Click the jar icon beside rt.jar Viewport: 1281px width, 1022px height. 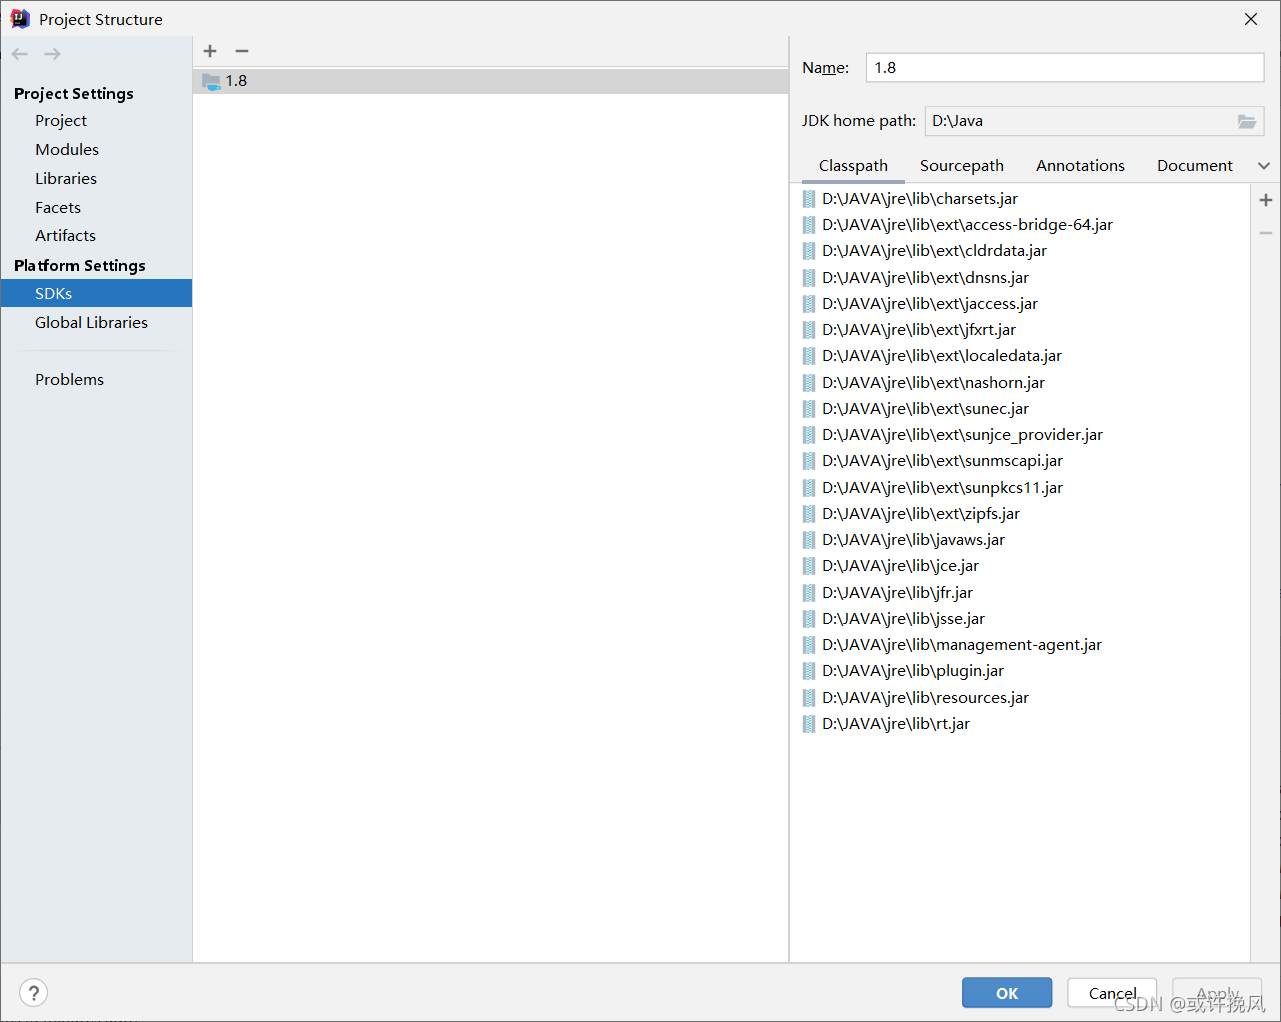point(808,723)
